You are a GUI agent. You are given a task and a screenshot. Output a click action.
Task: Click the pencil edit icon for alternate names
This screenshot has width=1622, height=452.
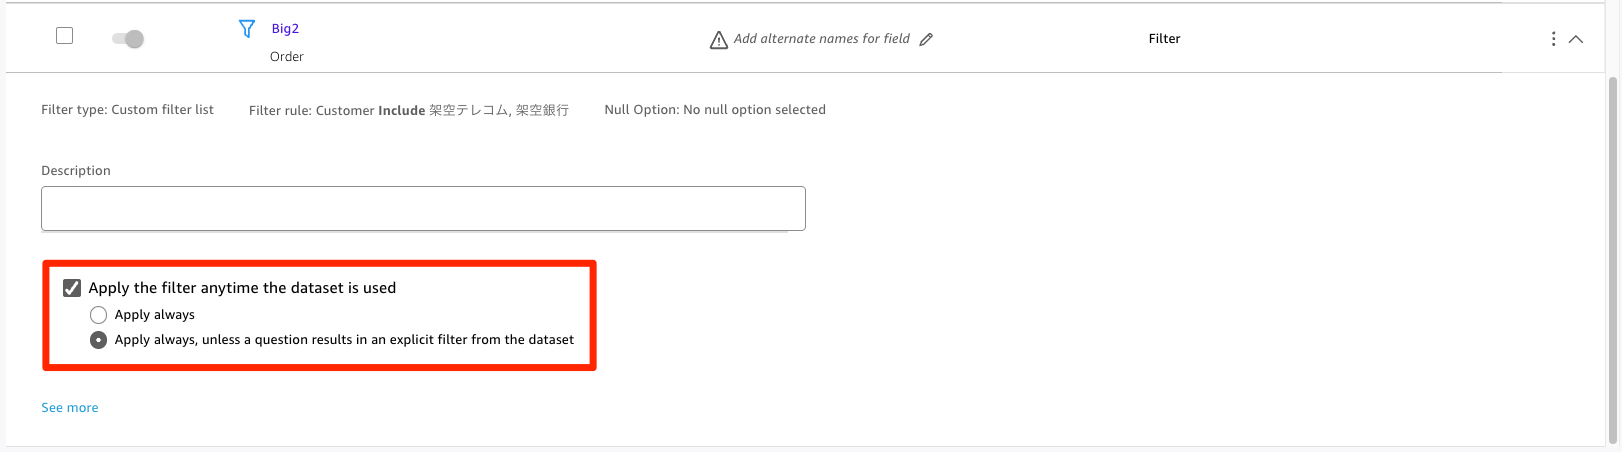[926, 40]
